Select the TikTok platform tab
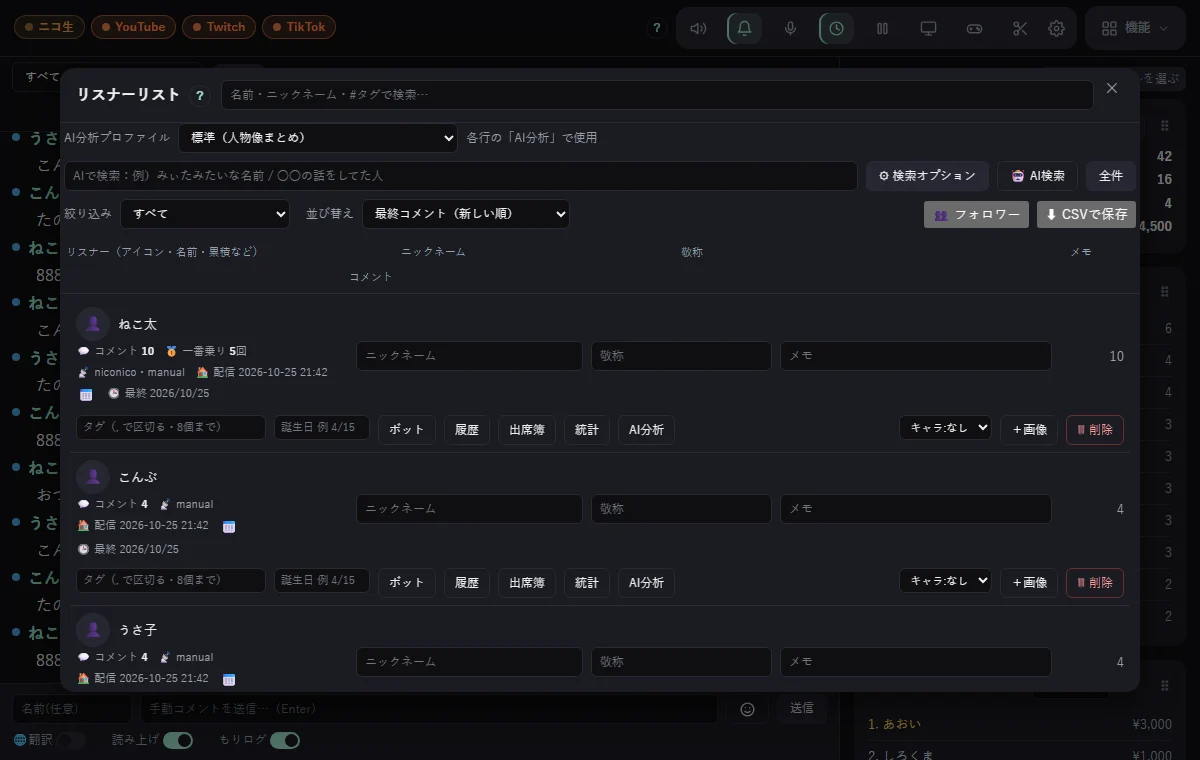 coord(299,27)
